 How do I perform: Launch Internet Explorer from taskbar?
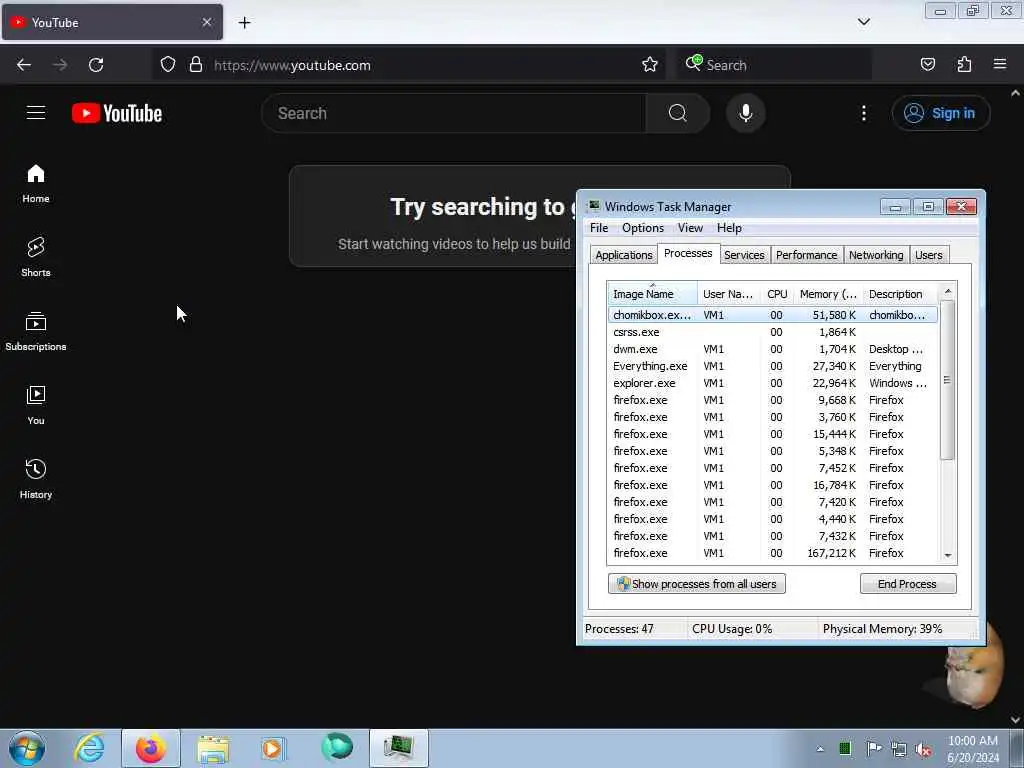(x=89, y=748)
